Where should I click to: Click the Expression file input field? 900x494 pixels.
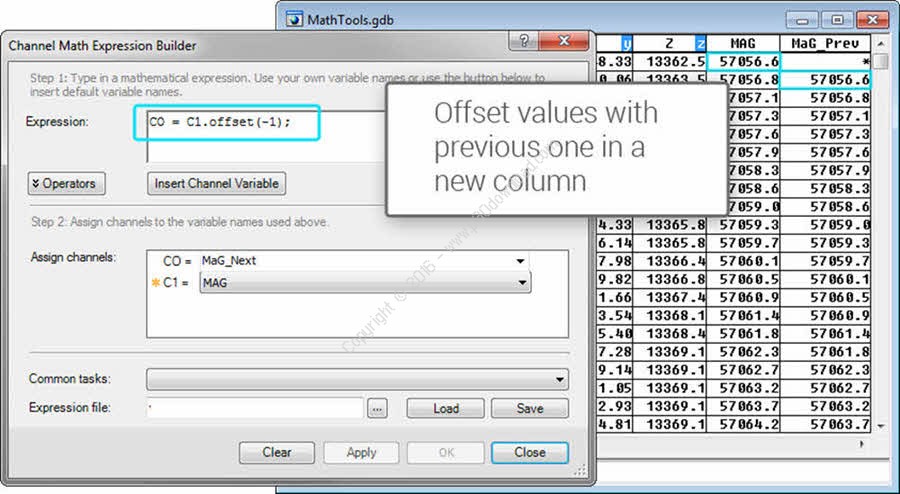[x=255, y=409]
